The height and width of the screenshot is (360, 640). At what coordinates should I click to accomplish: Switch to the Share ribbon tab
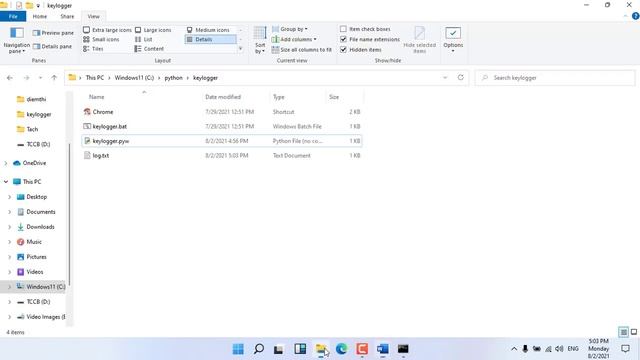(x=67, y=16)
